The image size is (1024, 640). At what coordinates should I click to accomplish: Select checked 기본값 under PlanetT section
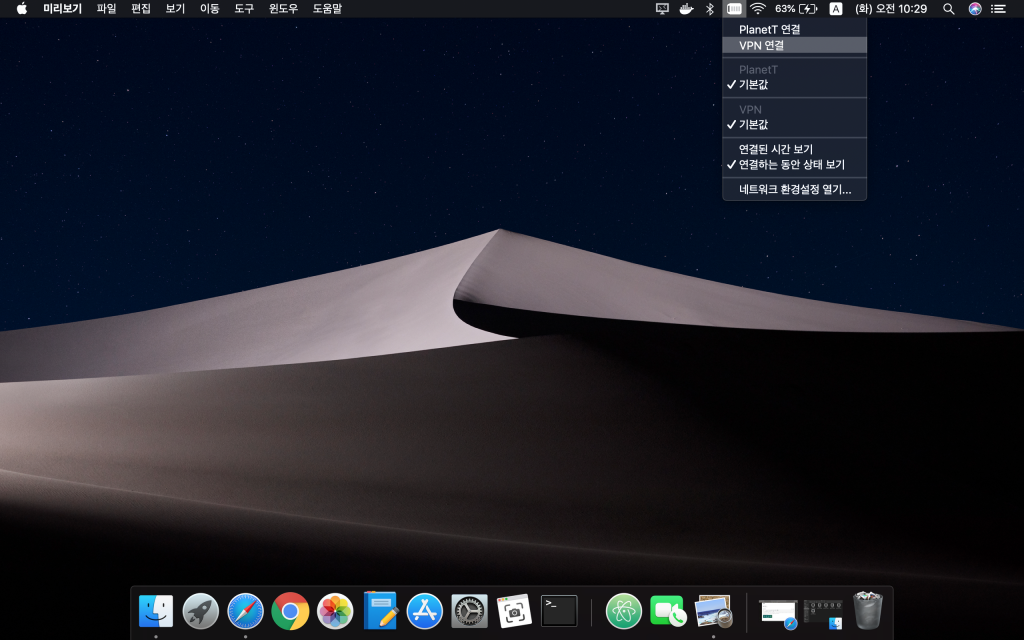click(794, 84)
